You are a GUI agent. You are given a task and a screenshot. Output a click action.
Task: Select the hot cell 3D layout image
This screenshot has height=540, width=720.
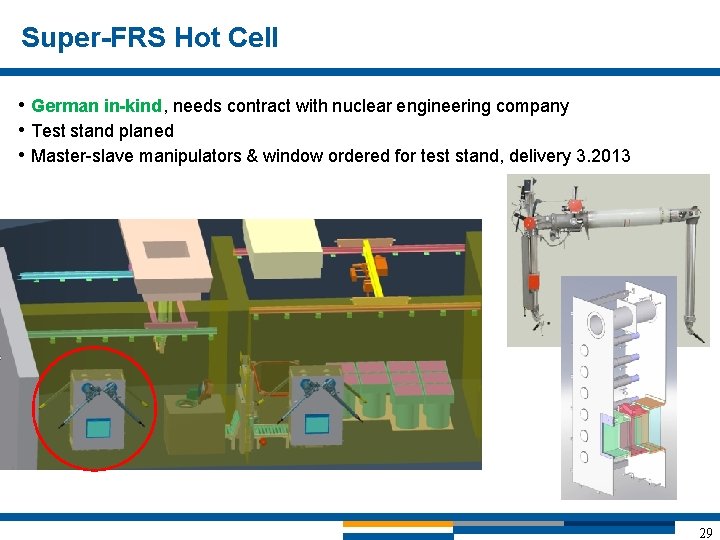(241, 344)
